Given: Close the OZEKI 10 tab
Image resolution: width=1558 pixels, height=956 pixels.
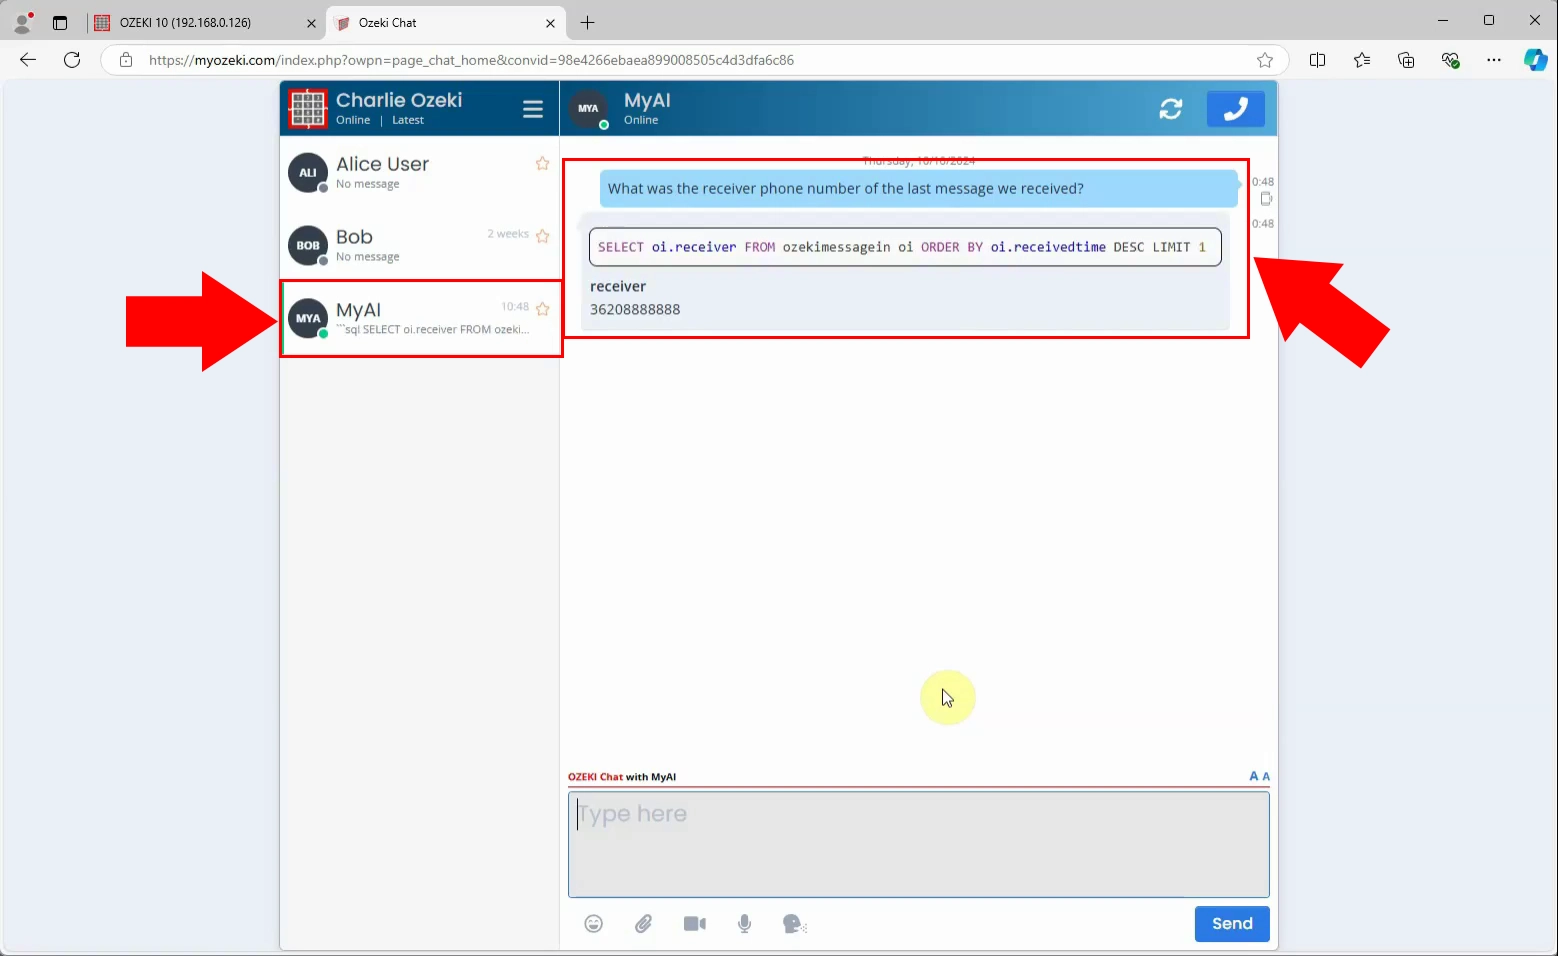Looking at the screenshot, I should point(311,23).
